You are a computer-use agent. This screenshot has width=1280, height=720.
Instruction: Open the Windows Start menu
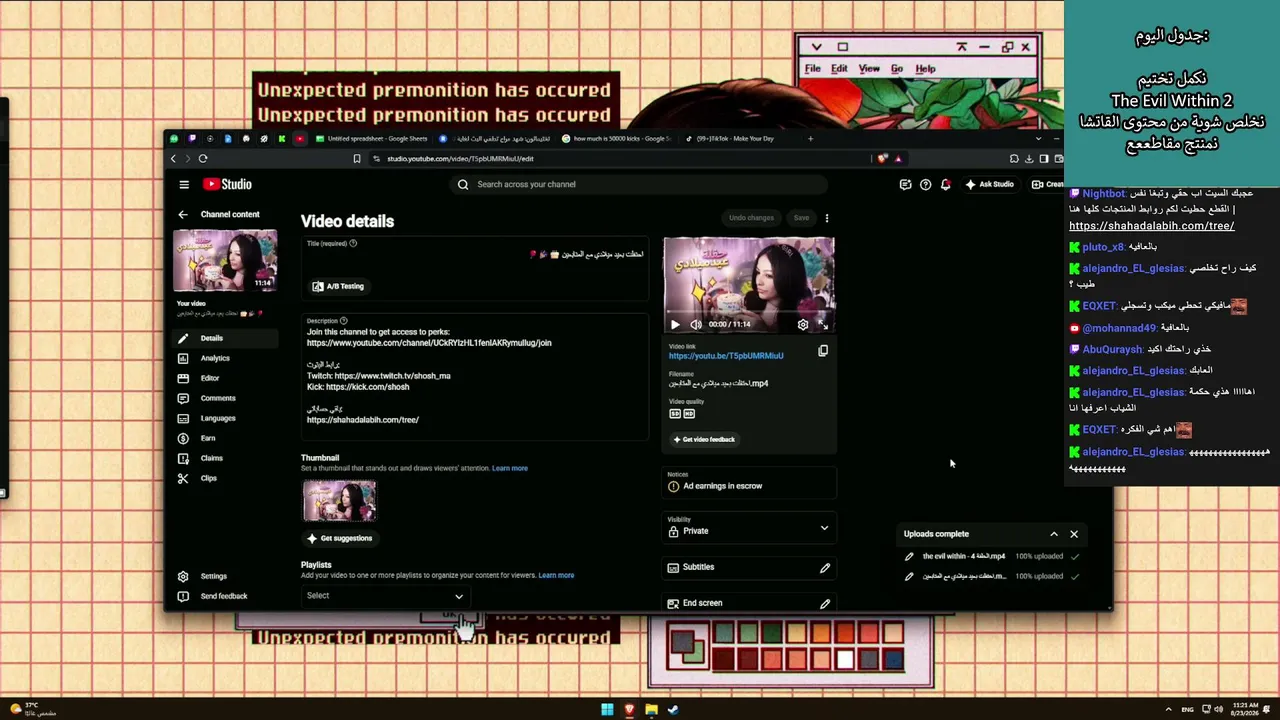click(607, 710)
